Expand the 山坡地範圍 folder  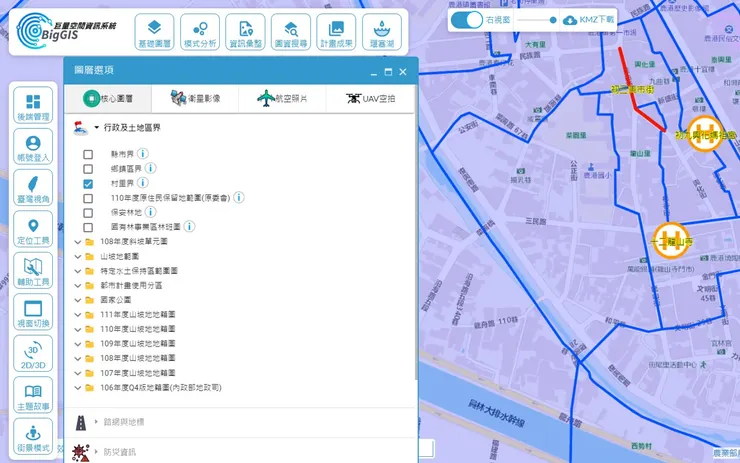[78, 256]
